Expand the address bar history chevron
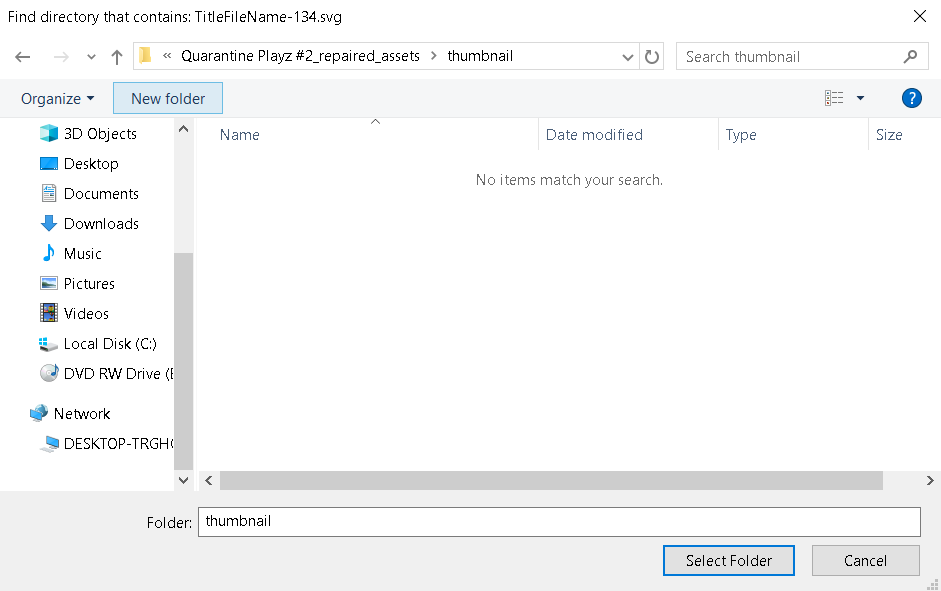Image resolution: width=941 pixels, height=591 pixels. coord(627,56)
